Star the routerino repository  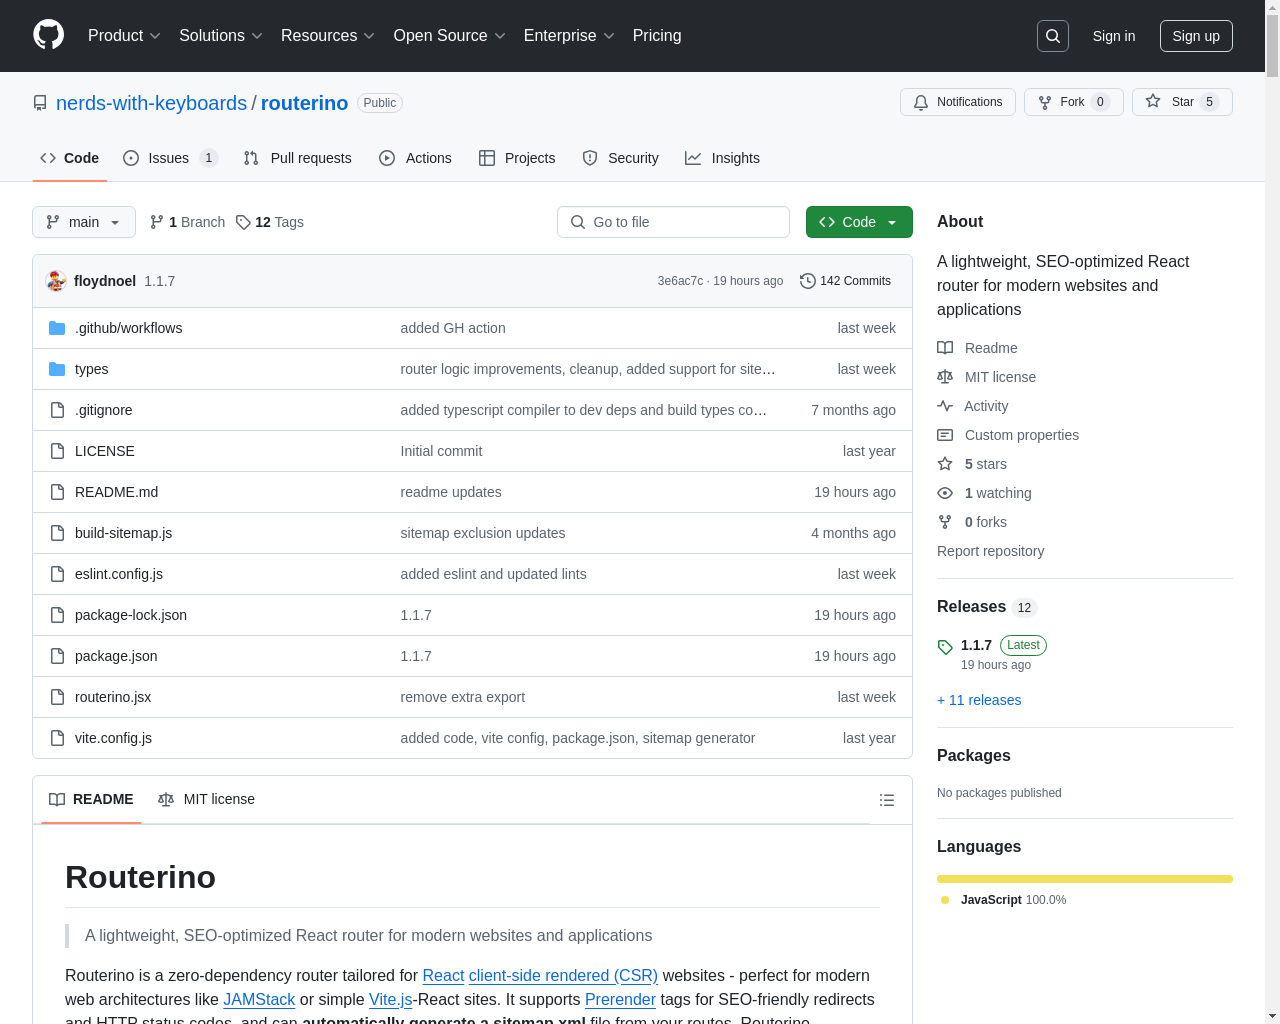pos(1182,102)
